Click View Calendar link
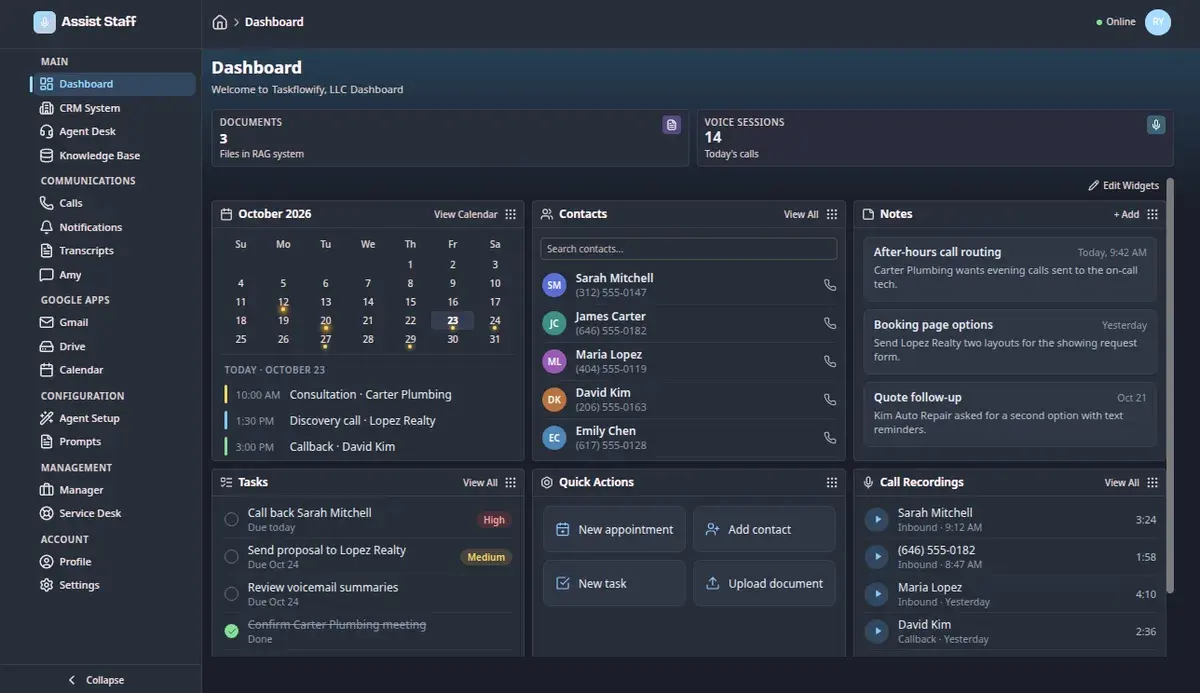The width and height of the screenshot is (1200, 693). pyautogui.click(x=466, y=214)
